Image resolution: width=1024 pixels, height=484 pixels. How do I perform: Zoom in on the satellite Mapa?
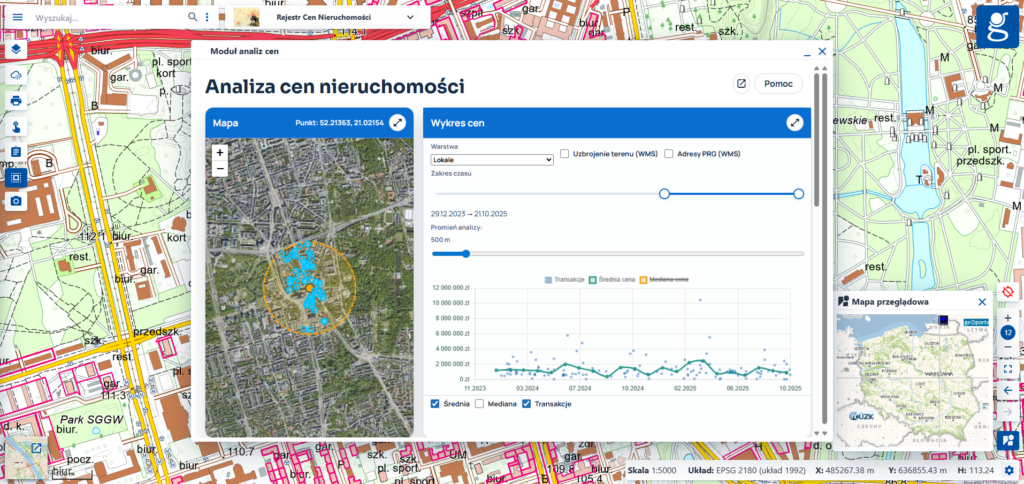220,153
